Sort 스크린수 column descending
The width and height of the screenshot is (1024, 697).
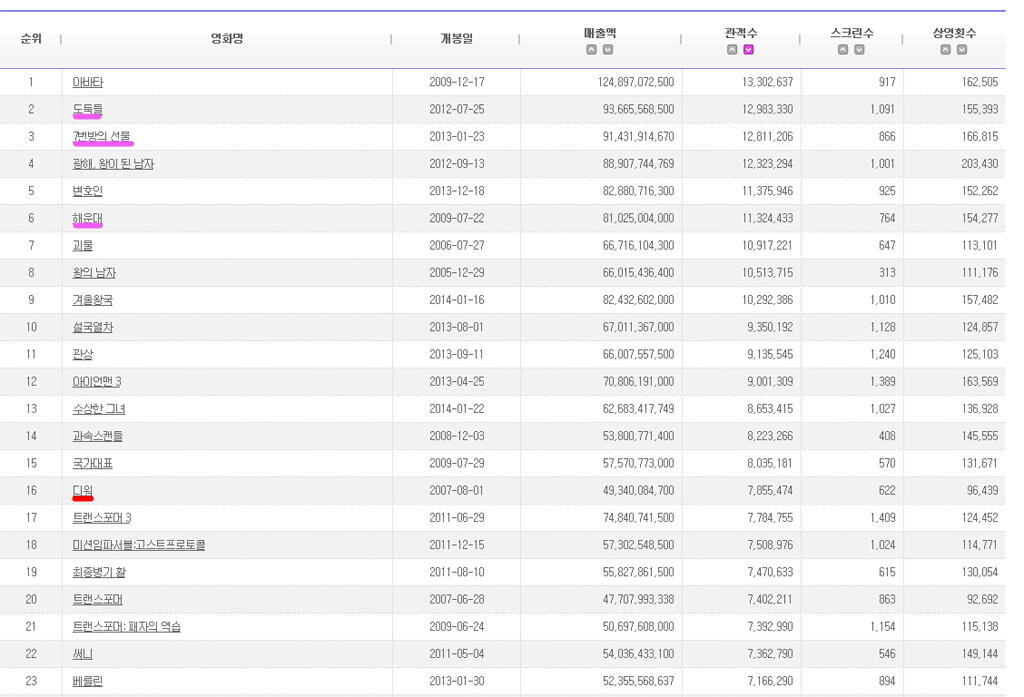click(859, 50)
